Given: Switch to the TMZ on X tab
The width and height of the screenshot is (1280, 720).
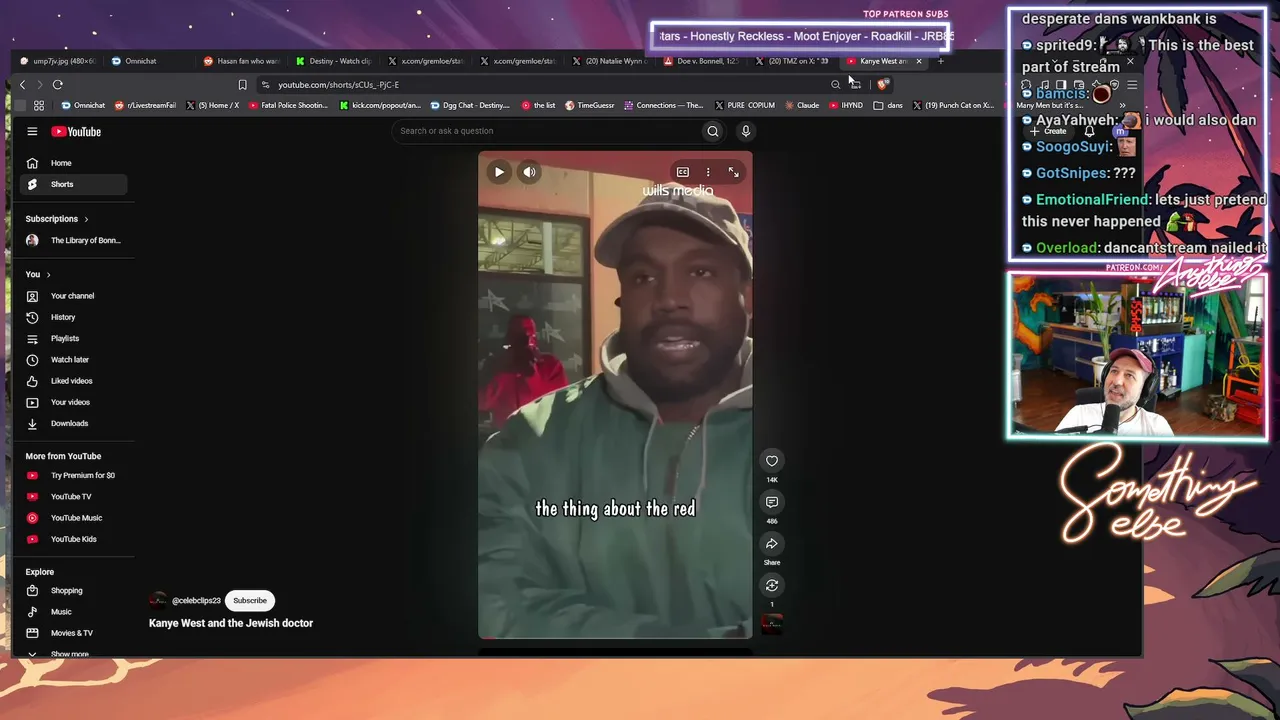Looking at the screenshot, I should pos(793,61).
